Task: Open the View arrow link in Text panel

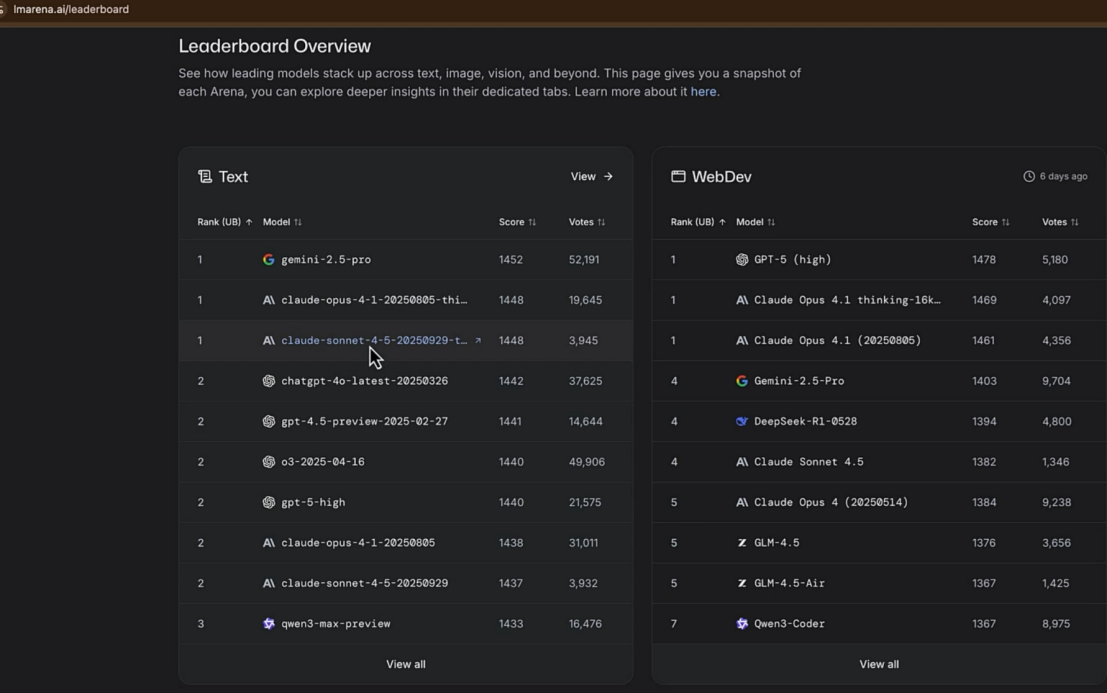Action: pos(592,176)
